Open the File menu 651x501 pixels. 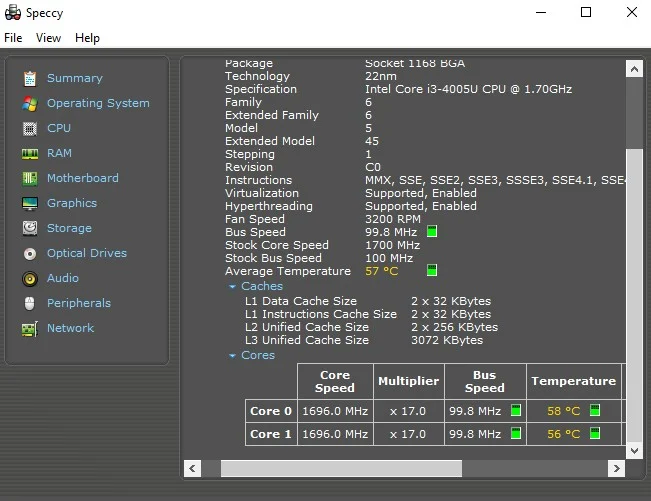(13, 38)
